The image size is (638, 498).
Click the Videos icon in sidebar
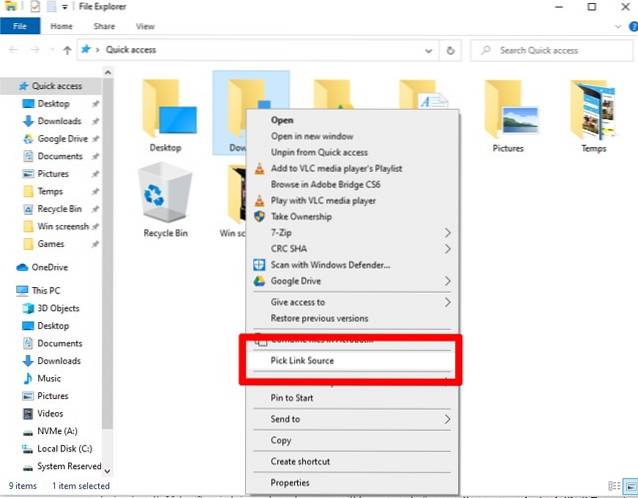click(x=28, y=414)
